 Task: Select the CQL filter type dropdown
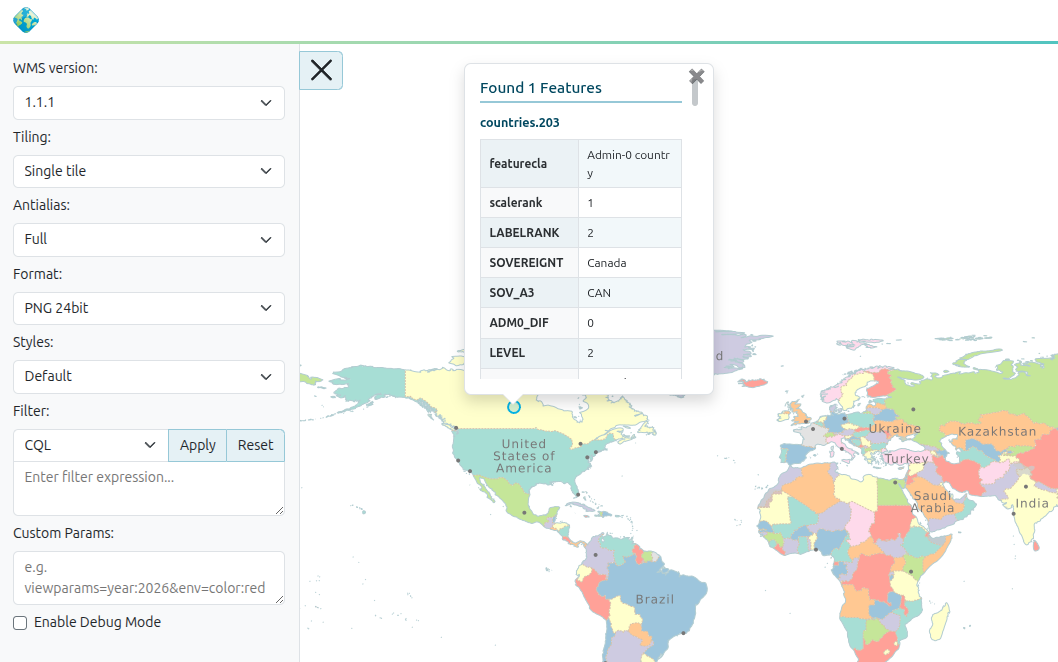click(x=90, y=445)
